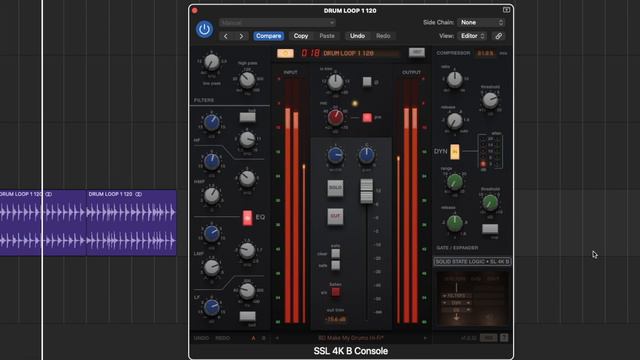Toggle the solo safe button
This screenshot has width=640, height=360.
[335, 266]
